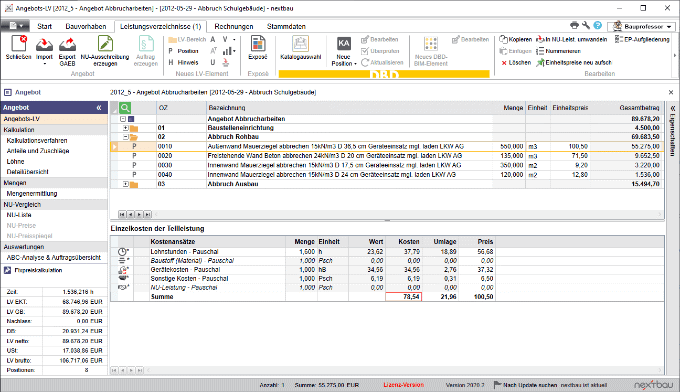The width and height of the screenshot is (680, 392).
Task: Switch to the Start tab
Action: (x=44, y=26)
